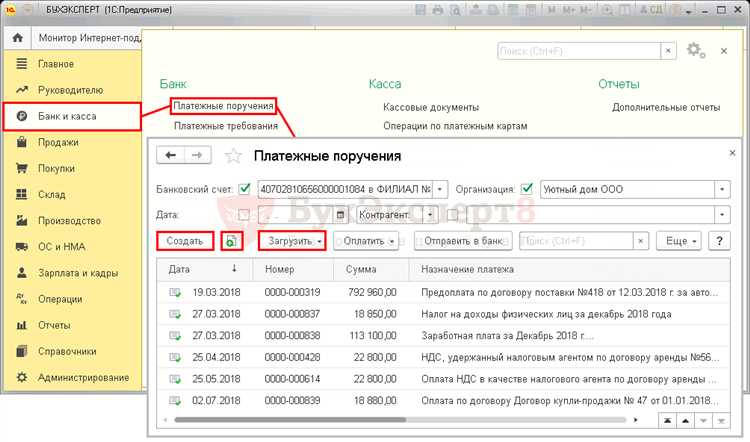750x442 pixels.
Task: Select Банк и касса in sidebar
Action: [x=72, y=116]
